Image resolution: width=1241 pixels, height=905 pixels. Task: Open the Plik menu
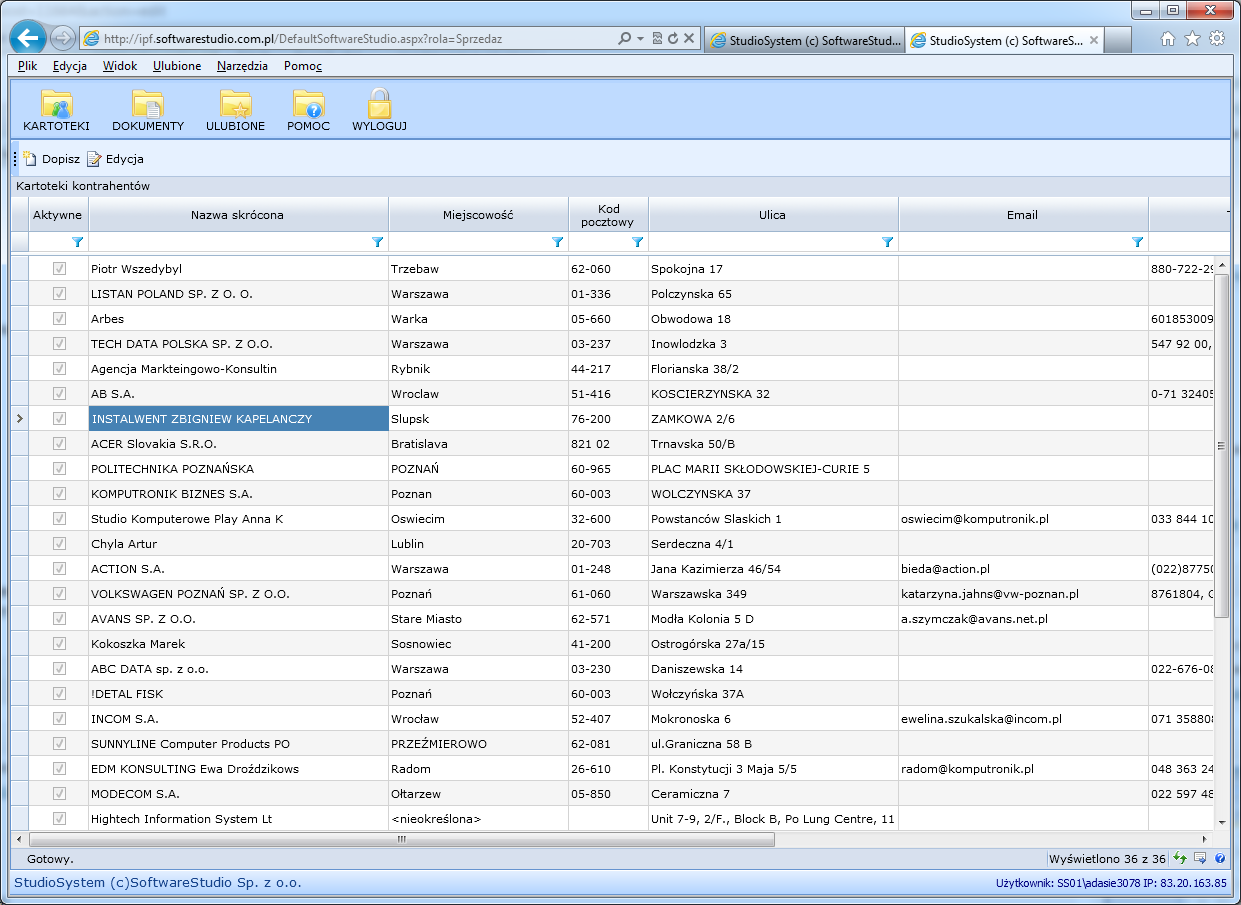point(28,66)
